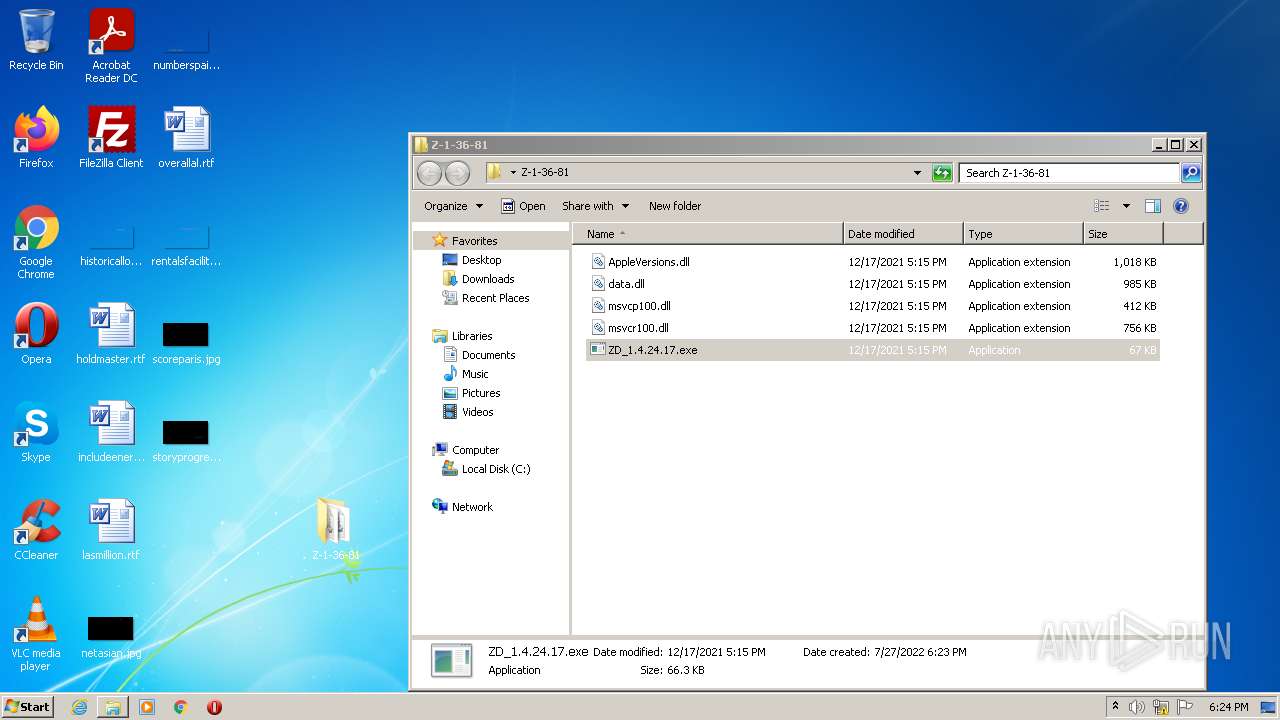Image resolution: width=1280 pixels, height=720 pixels.
Task: Open CCleaner desktop shortcut
Action: click(x=36, y=530)
